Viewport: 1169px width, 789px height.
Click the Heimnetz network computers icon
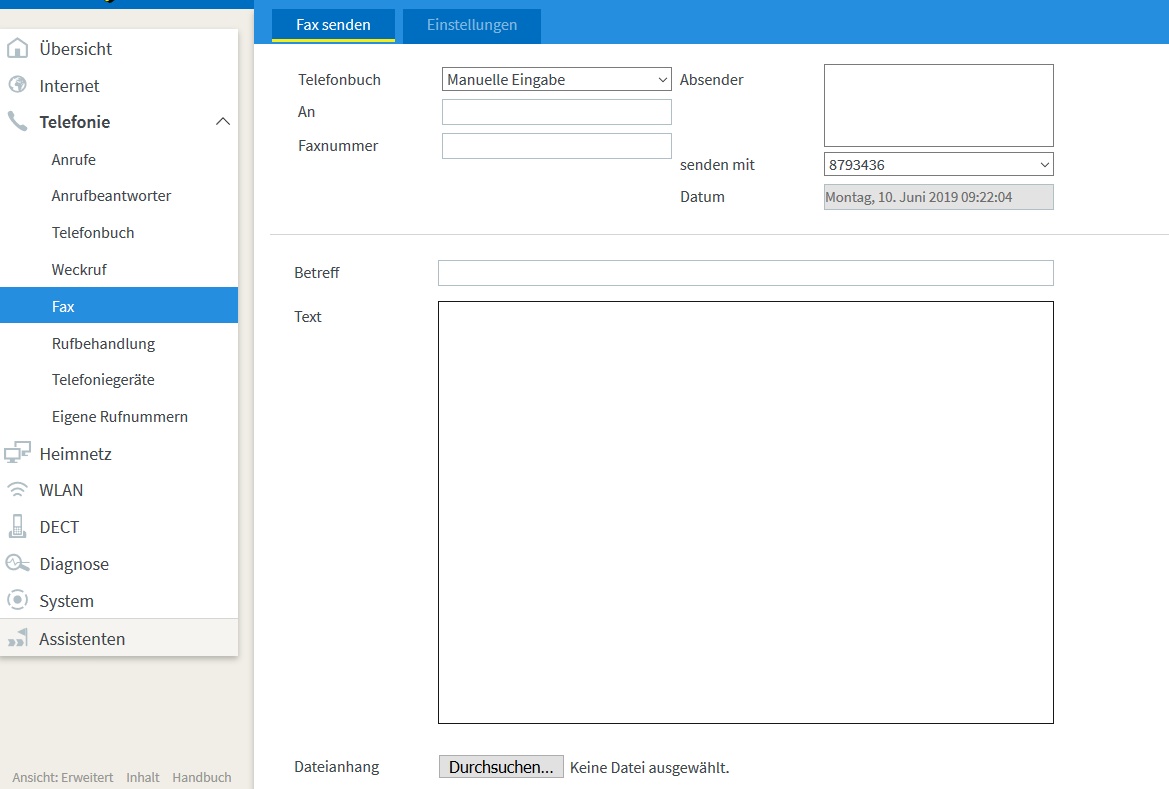click(x=17, y=453)
